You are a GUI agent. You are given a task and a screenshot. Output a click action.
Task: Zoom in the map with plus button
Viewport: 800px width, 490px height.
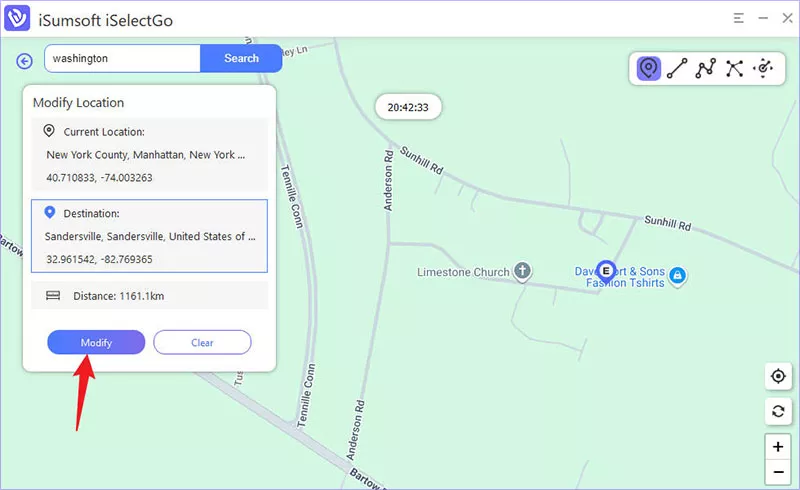[777, 447]
